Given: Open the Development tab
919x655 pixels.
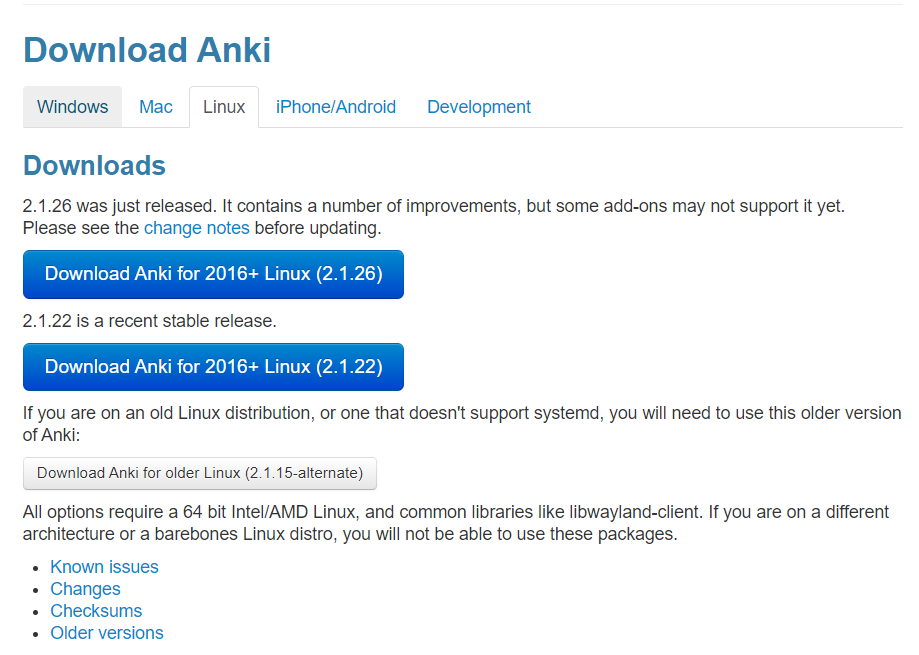Looking at the screenshot, I should click(479, 107).
